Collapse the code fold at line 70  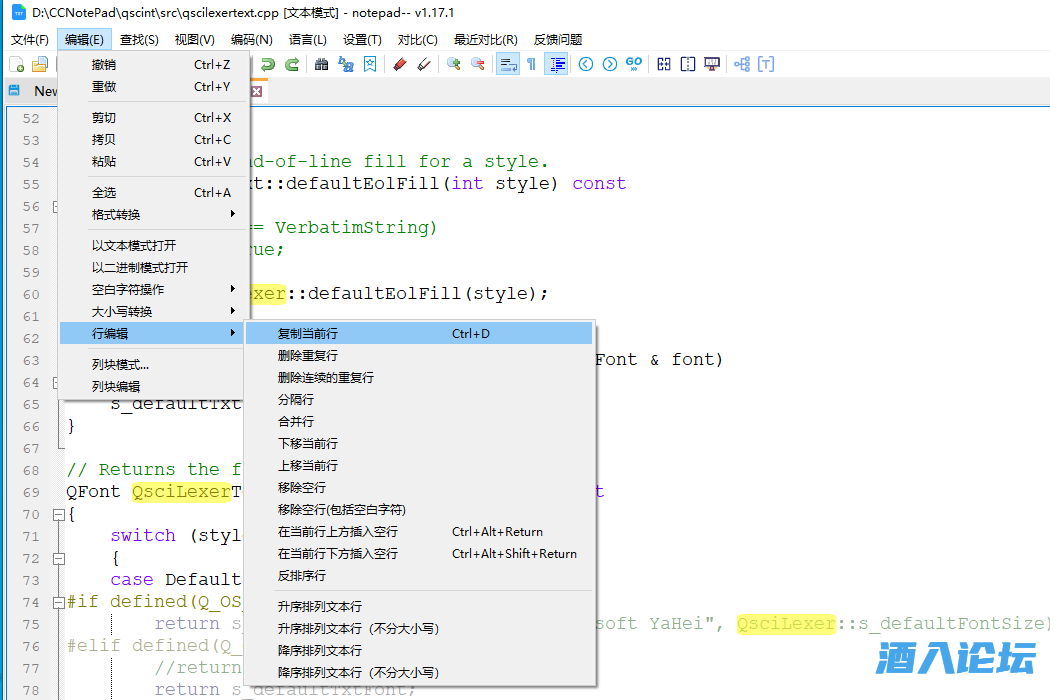coord(57,514)
